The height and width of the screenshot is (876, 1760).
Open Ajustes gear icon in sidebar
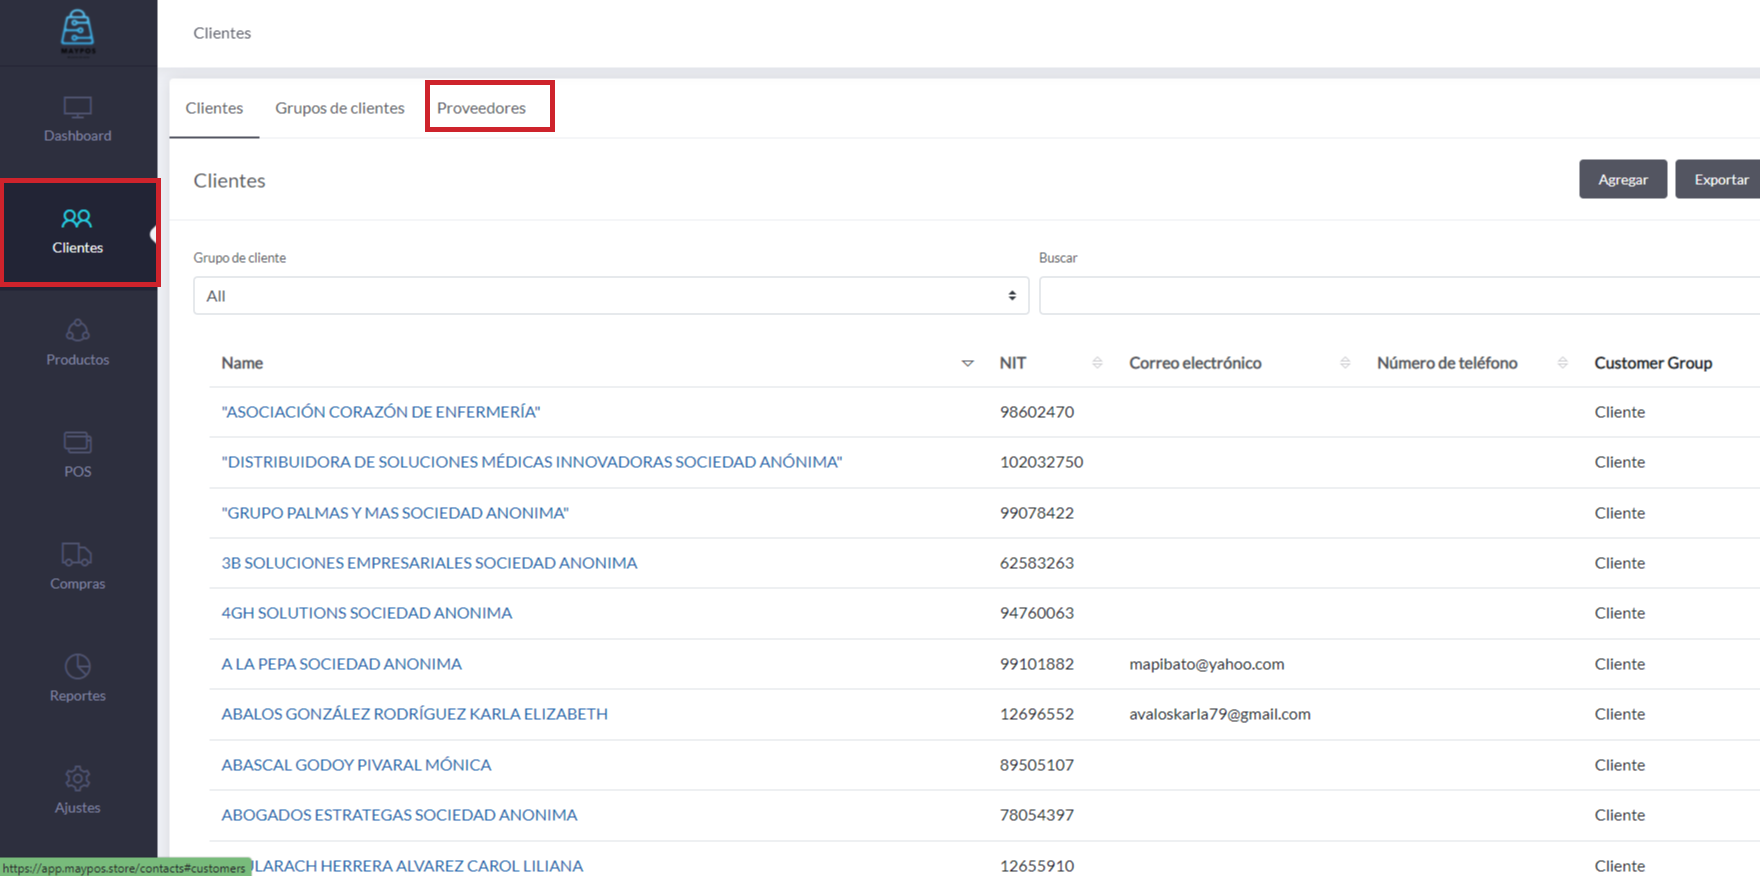click(x=78, y=779)
